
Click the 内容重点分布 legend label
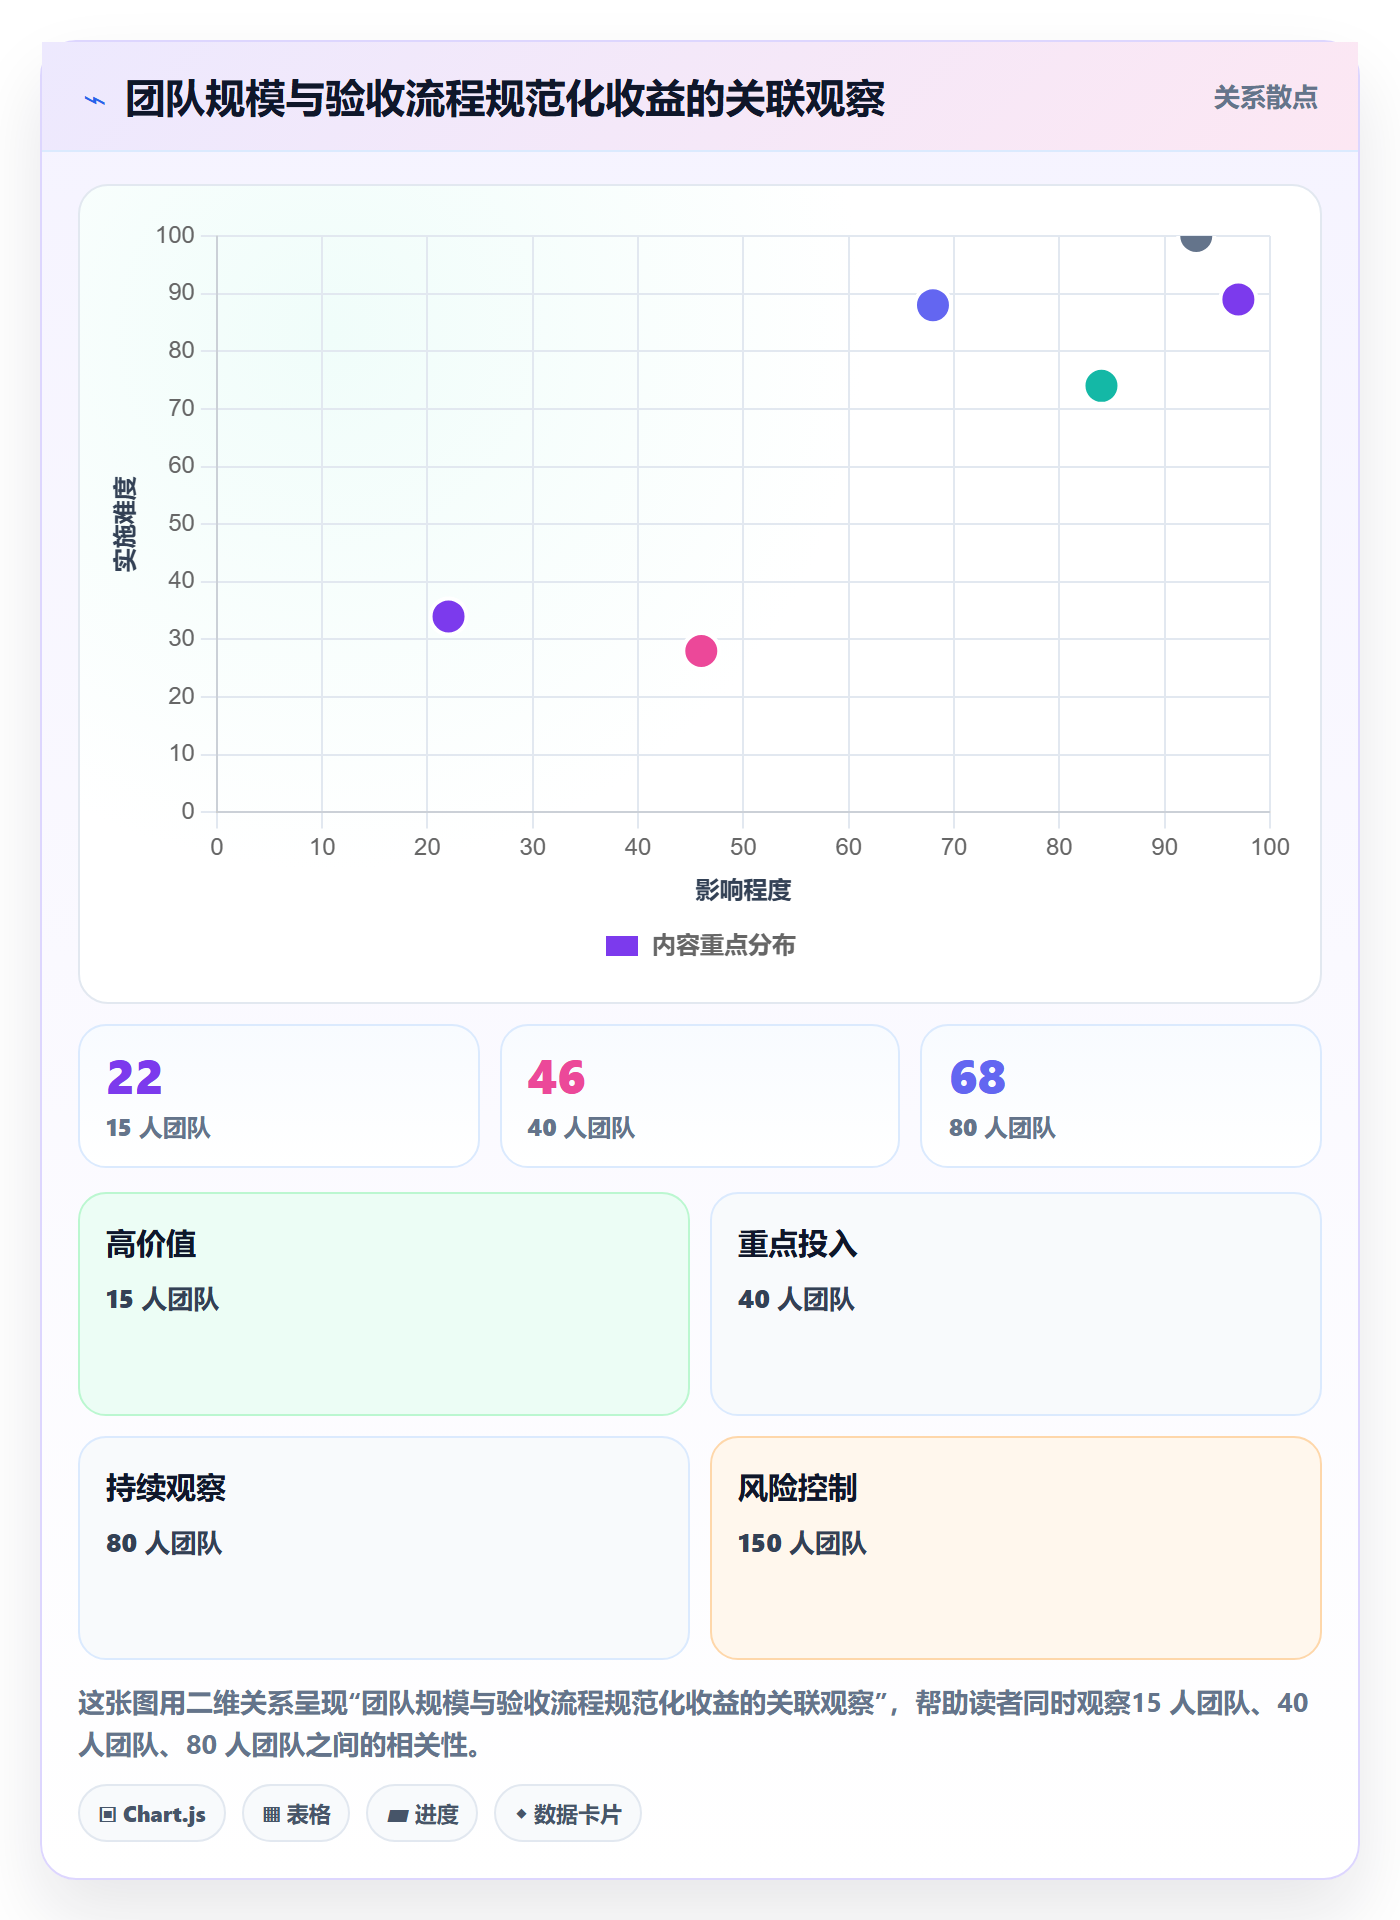(x=723, y=946)
